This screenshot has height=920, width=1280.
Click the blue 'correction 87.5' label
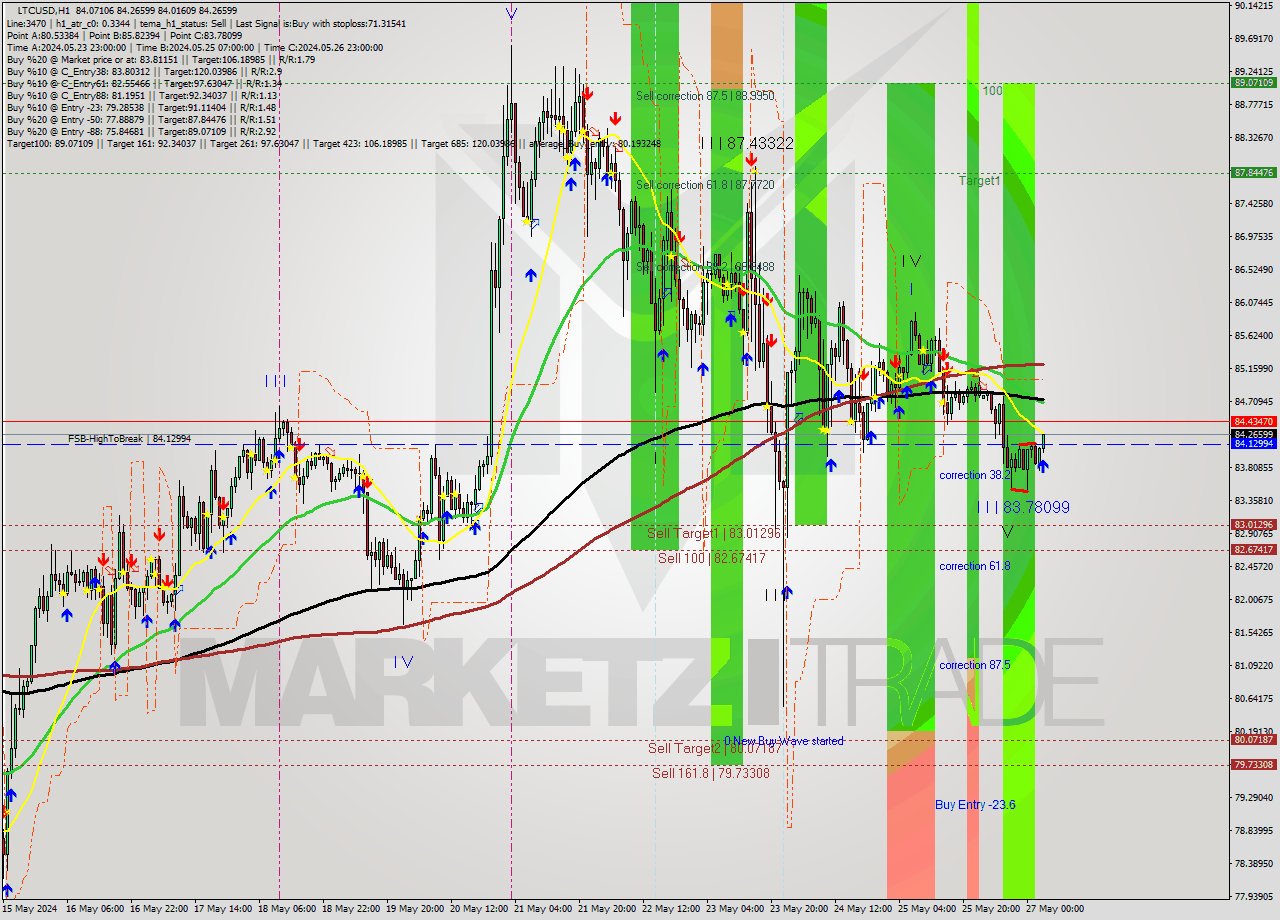[x=975, y=665]
